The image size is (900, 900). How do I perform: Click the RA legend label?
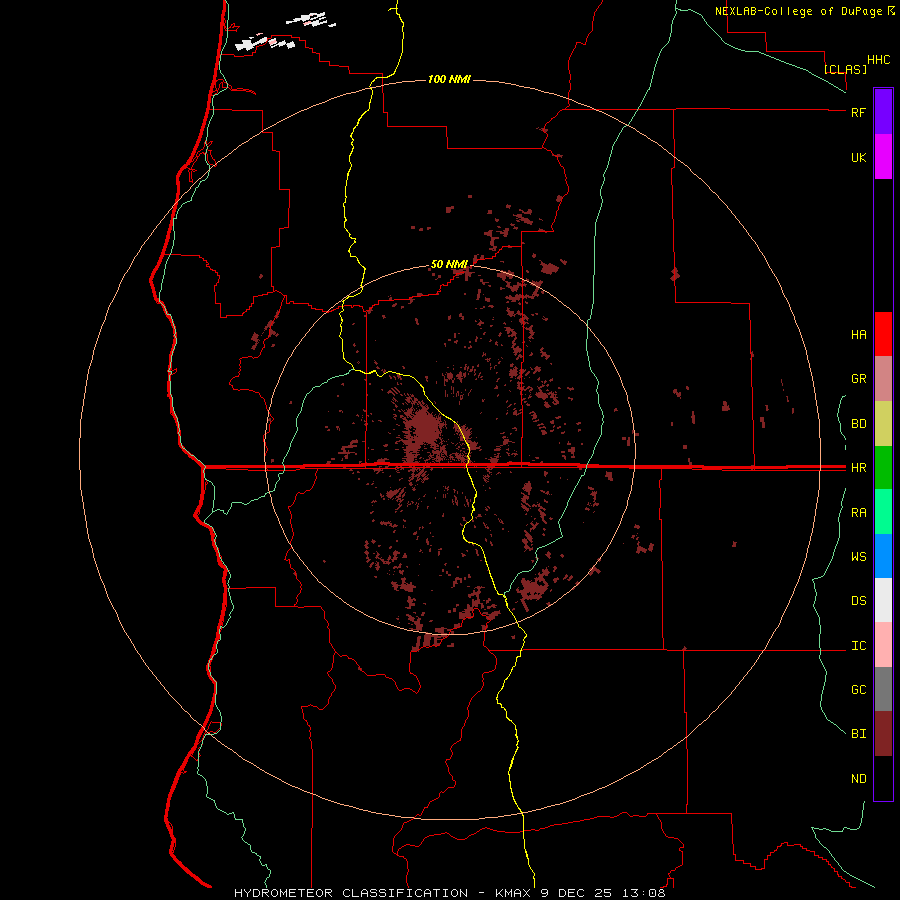858,513
